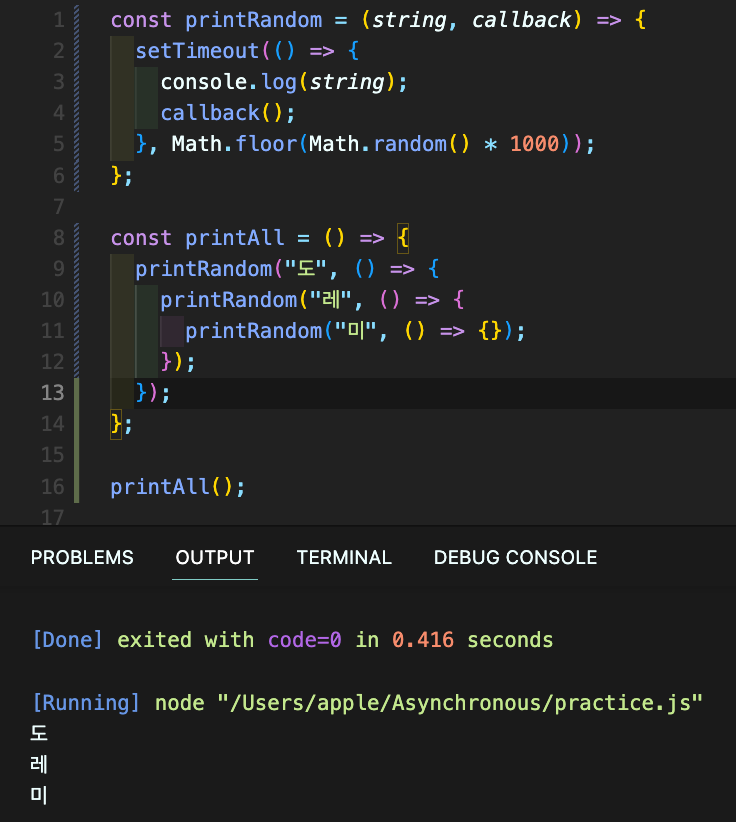Click the output line showing 도
Image resolution: width=736 pixels, height=822 pixels.
tap(39, 733)
